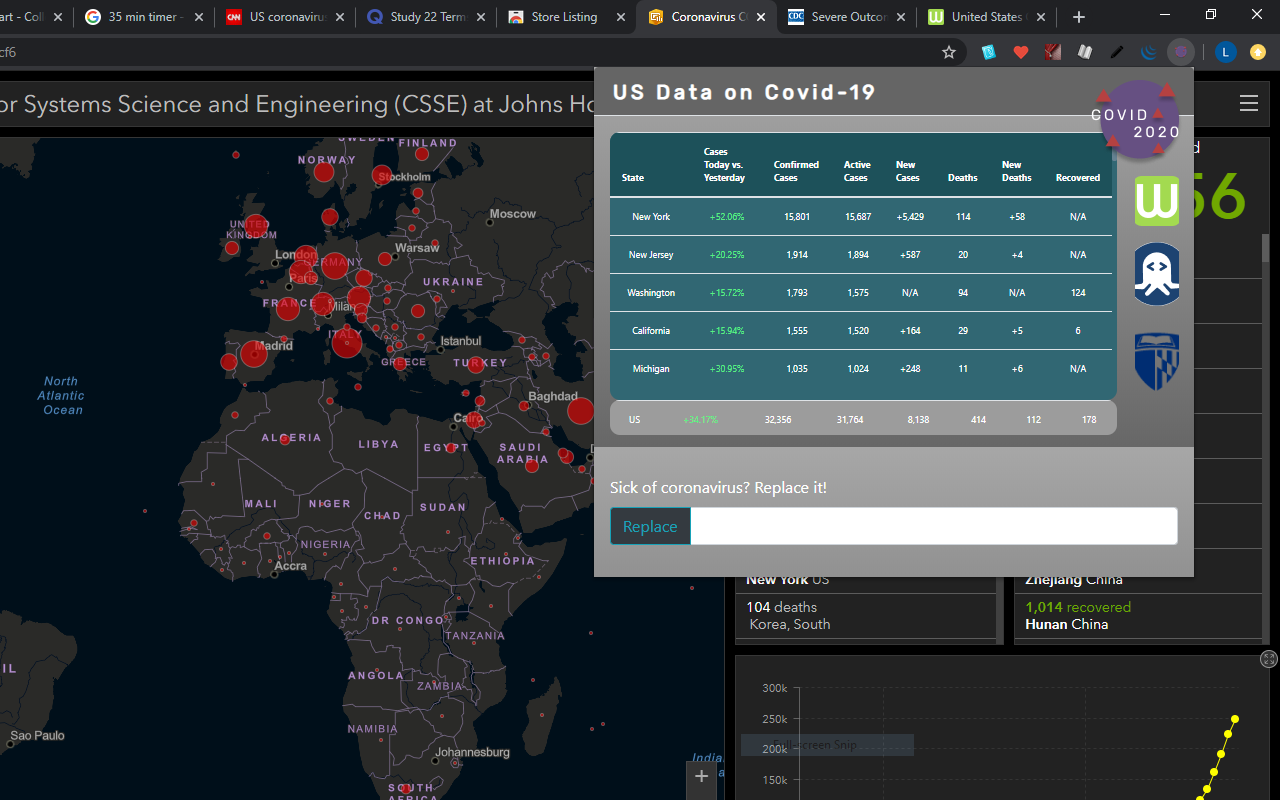Image resolution: width=1280 pixels, height=800 pixels.
Task: Select the Michigan state cell
Action: coord(651,369)
